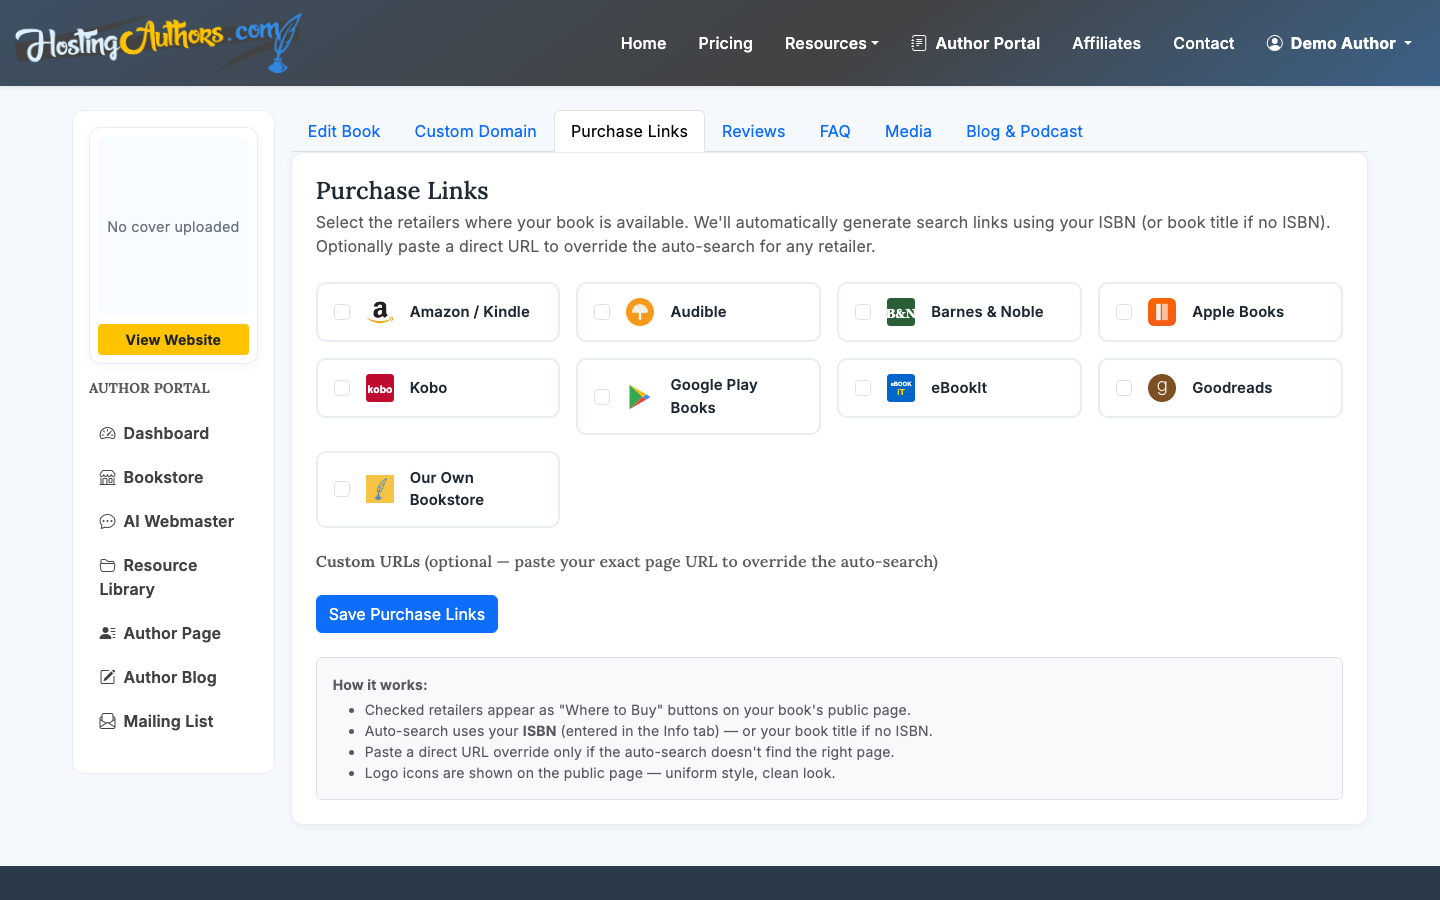Select the Apple Books checkbox
The image size is (1440, 900).
1124,312
